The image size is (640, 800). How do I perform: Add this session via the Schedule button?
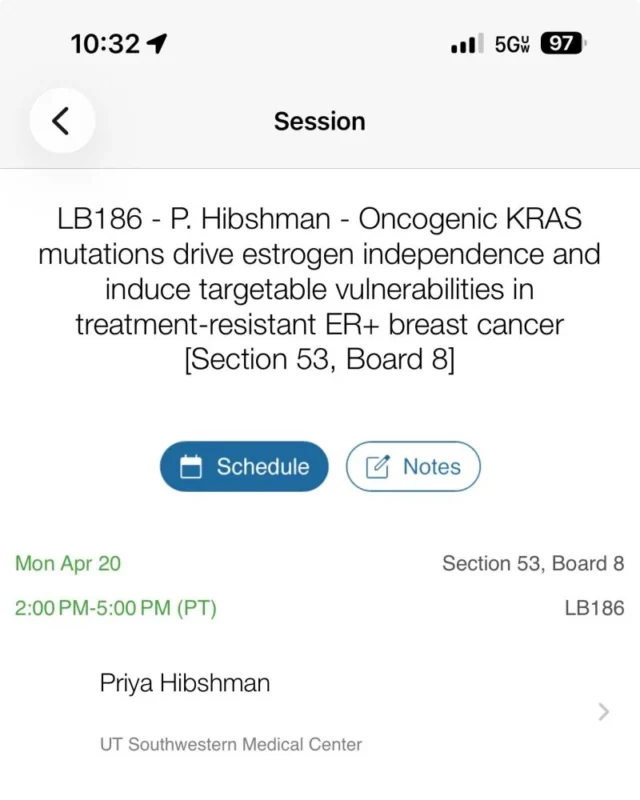pyautogui.click(x=243, y=466)
